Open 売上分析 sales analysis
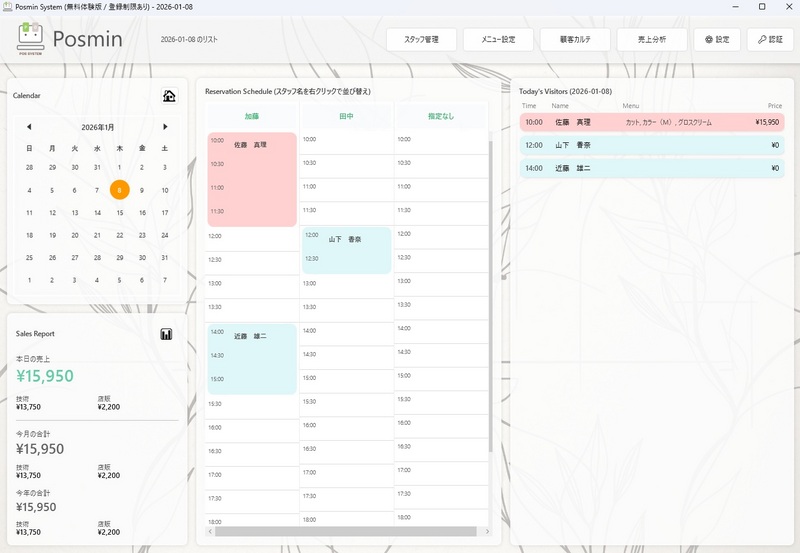The height and width of the screenshot is (553, 800). coord(650,40)
